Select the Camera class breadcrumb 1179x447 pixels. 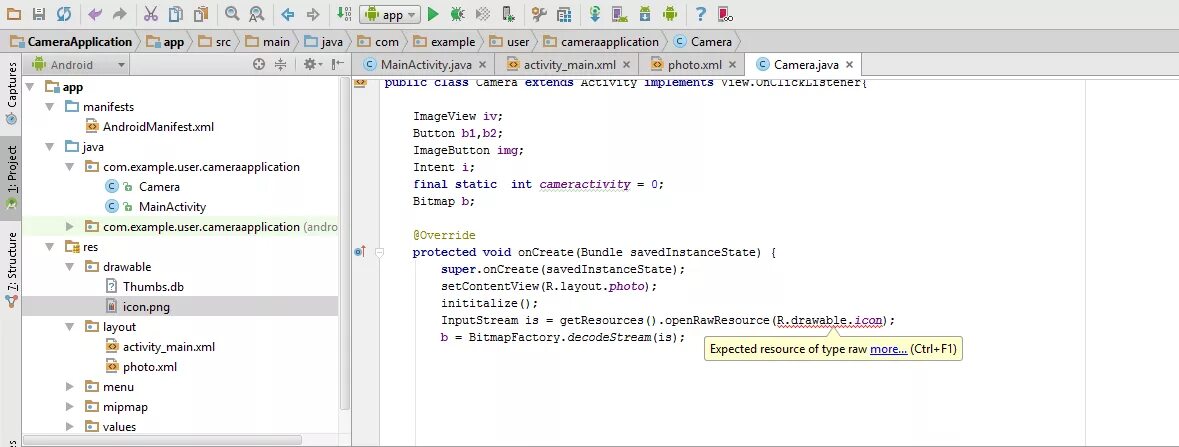point(703,42)
